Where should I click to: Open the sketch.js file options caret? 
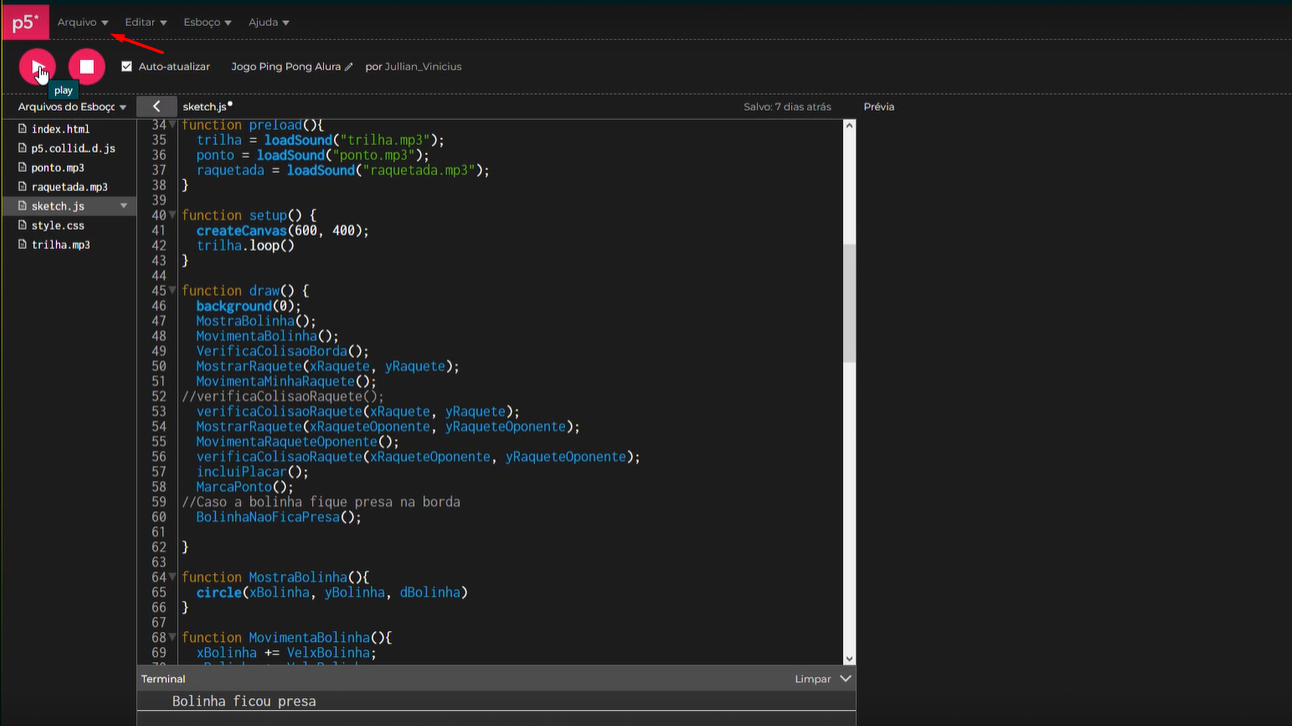tap(125, 205)
